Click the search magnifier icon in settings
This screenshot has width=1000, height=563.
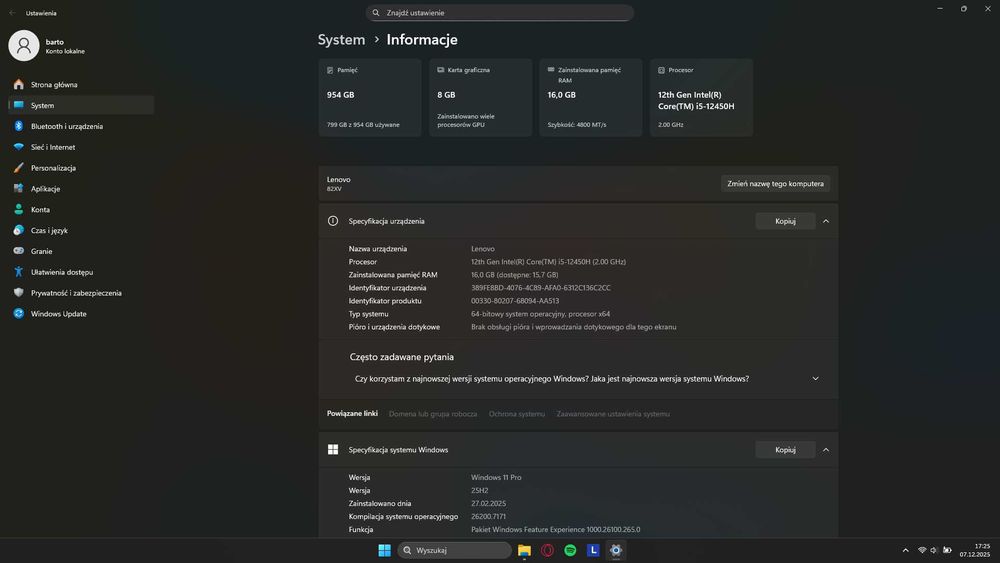tap(376, 13)
